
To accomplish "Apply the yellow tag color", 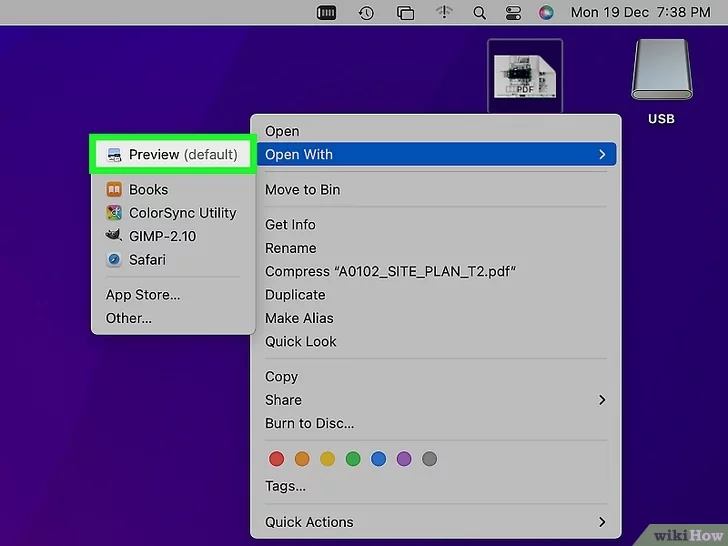I will pyautogui.click(x=327, y=459).
